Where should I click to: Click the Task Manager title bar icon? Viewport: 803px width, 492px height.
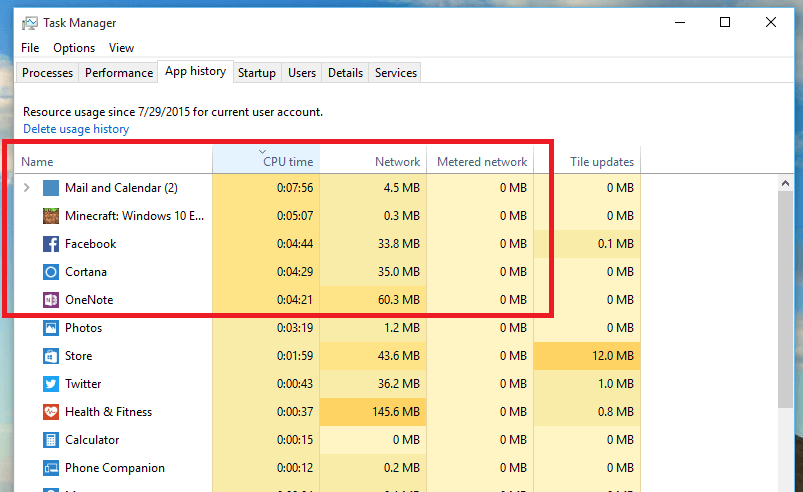pos(30,23)
